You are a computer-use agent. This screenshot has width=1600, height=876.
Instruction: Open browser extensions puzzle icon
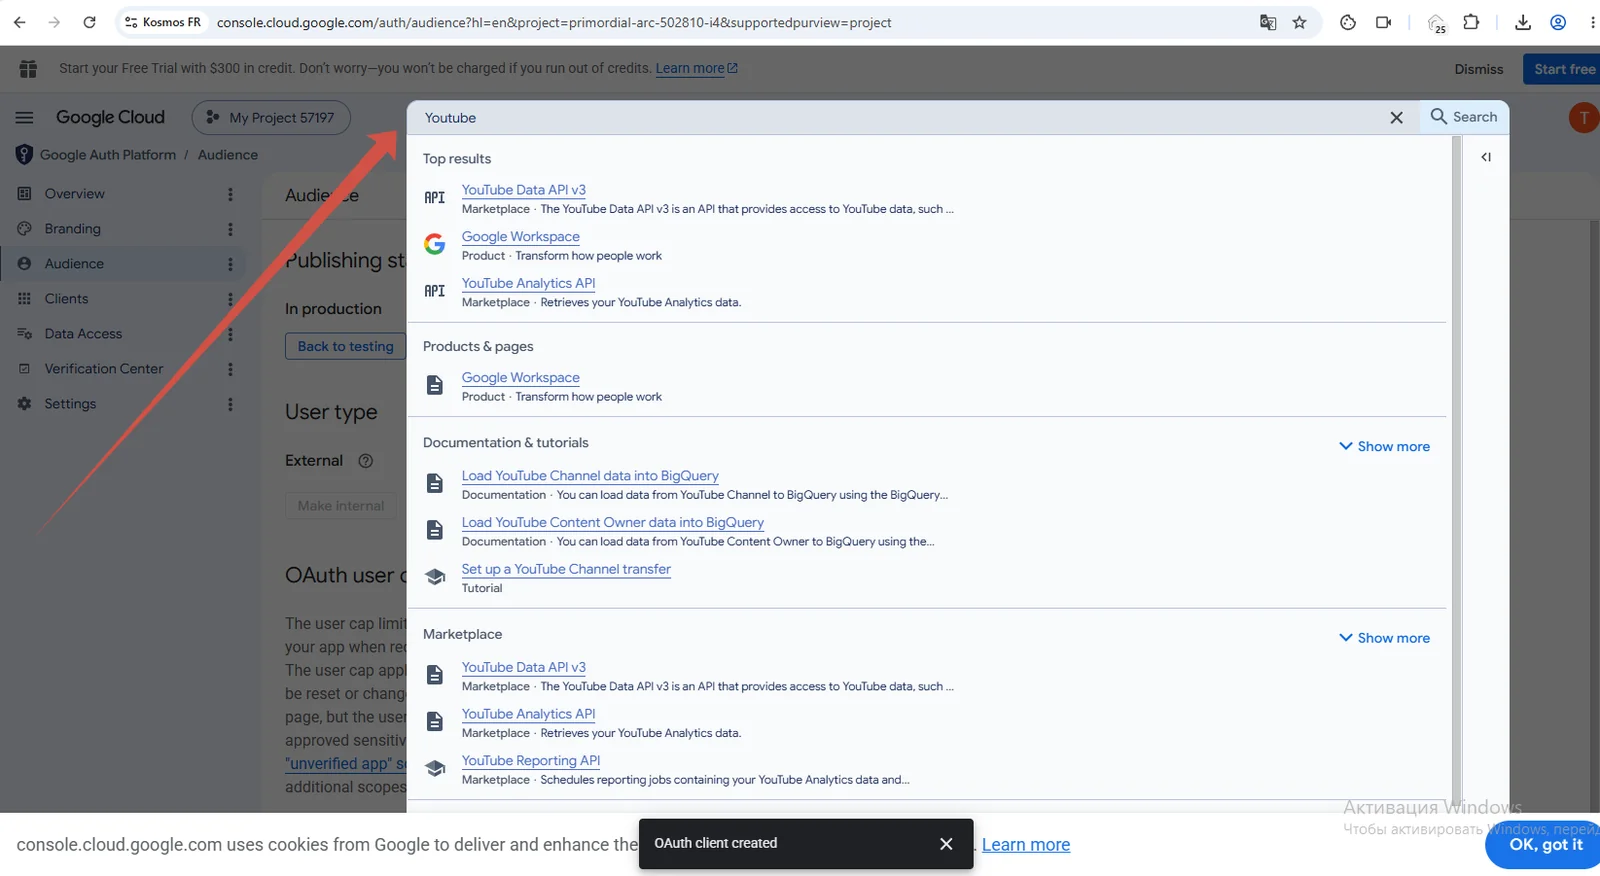click(1471, 22)
